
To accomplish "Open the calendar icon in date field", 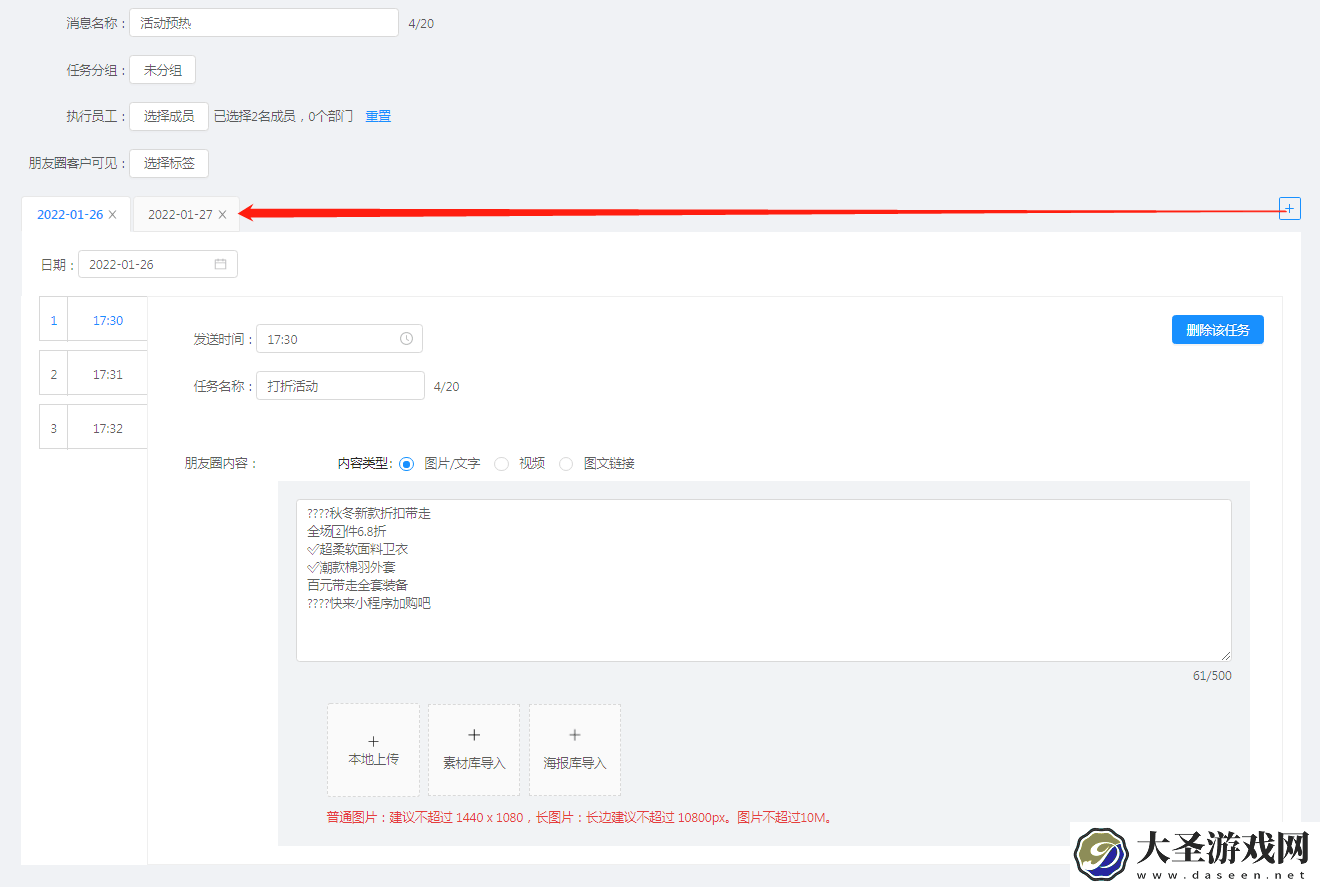I will [x=220, y=264].
